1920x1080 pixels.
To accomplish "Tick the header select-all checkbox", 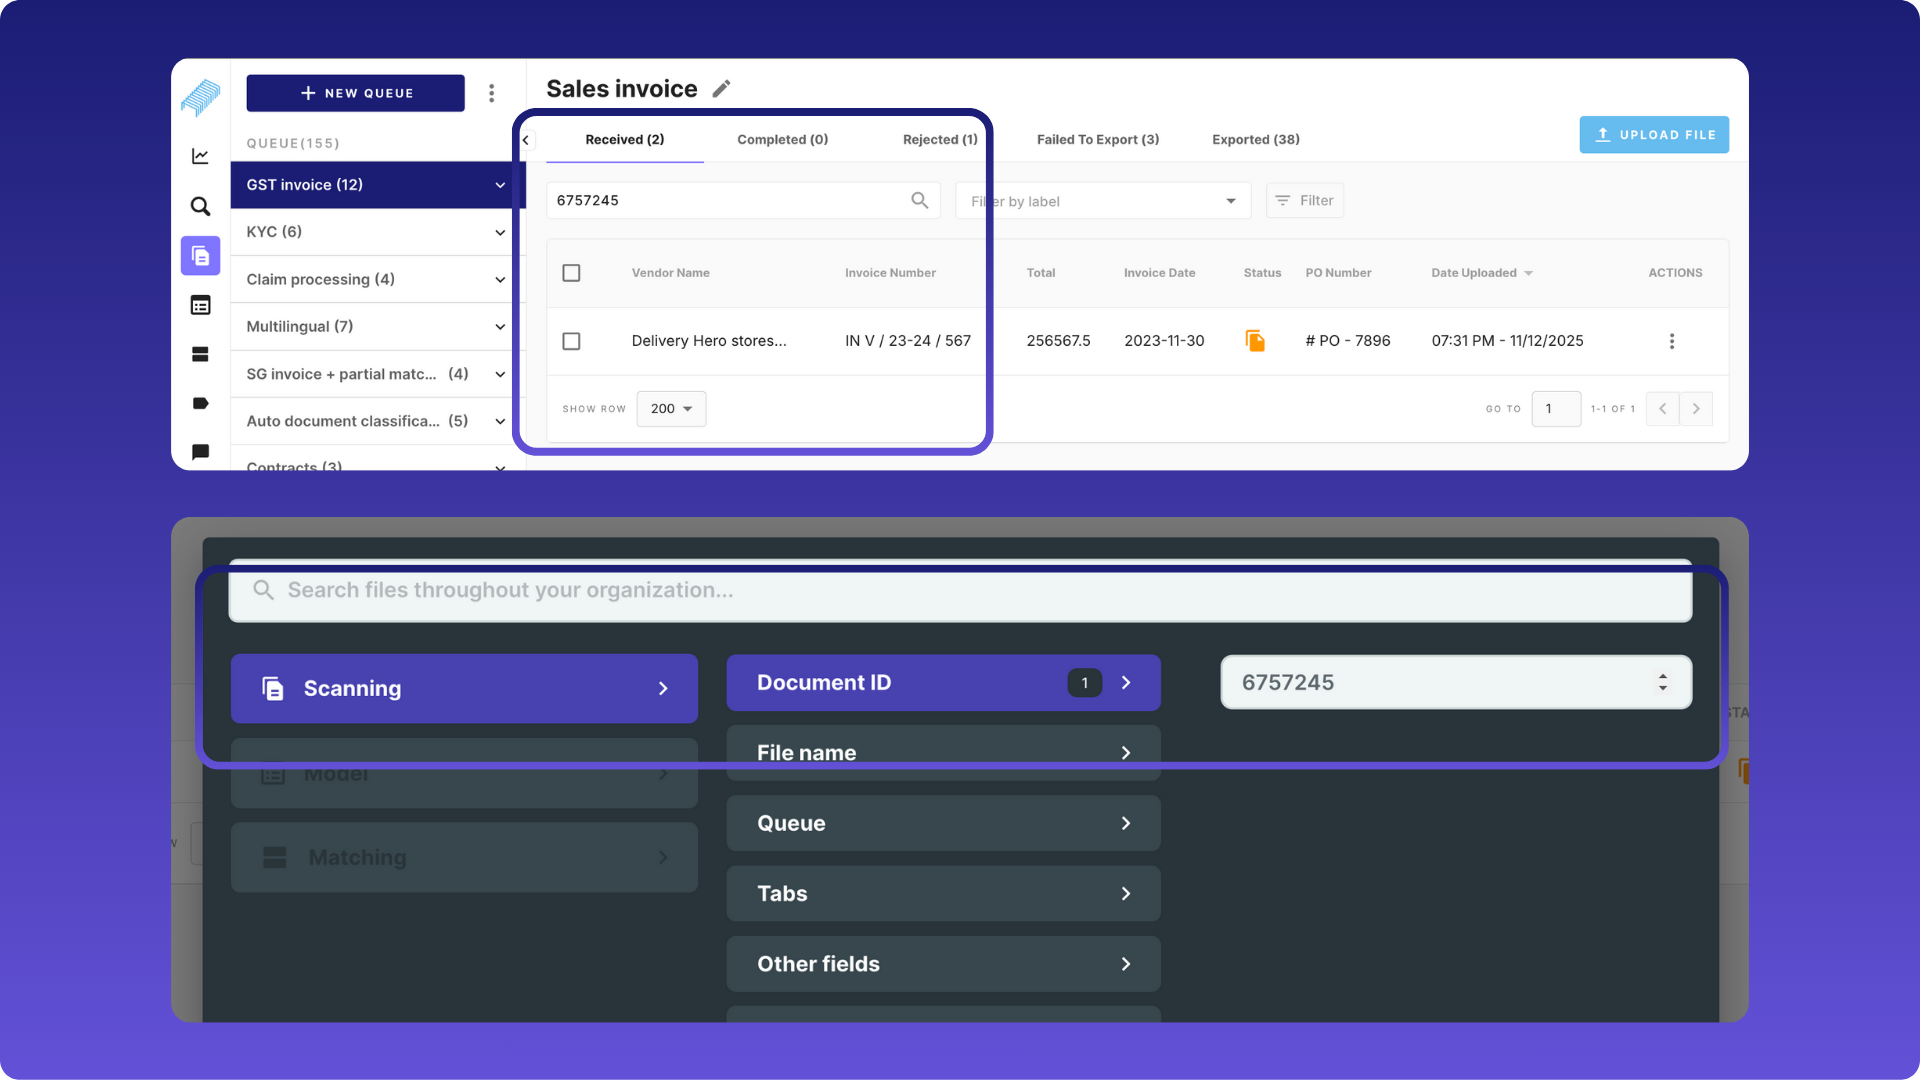I will pyautogui.click(x=571, y=273).
